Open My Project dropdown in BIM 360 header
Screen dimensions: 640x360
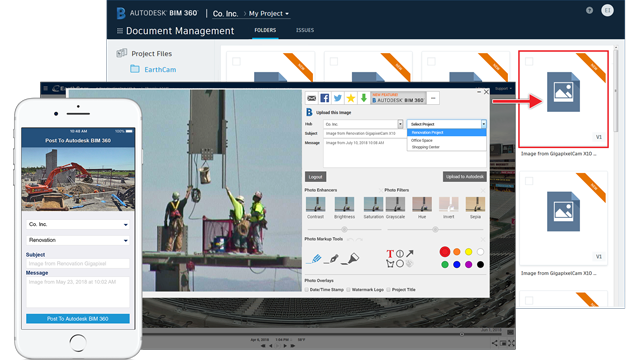269,13
